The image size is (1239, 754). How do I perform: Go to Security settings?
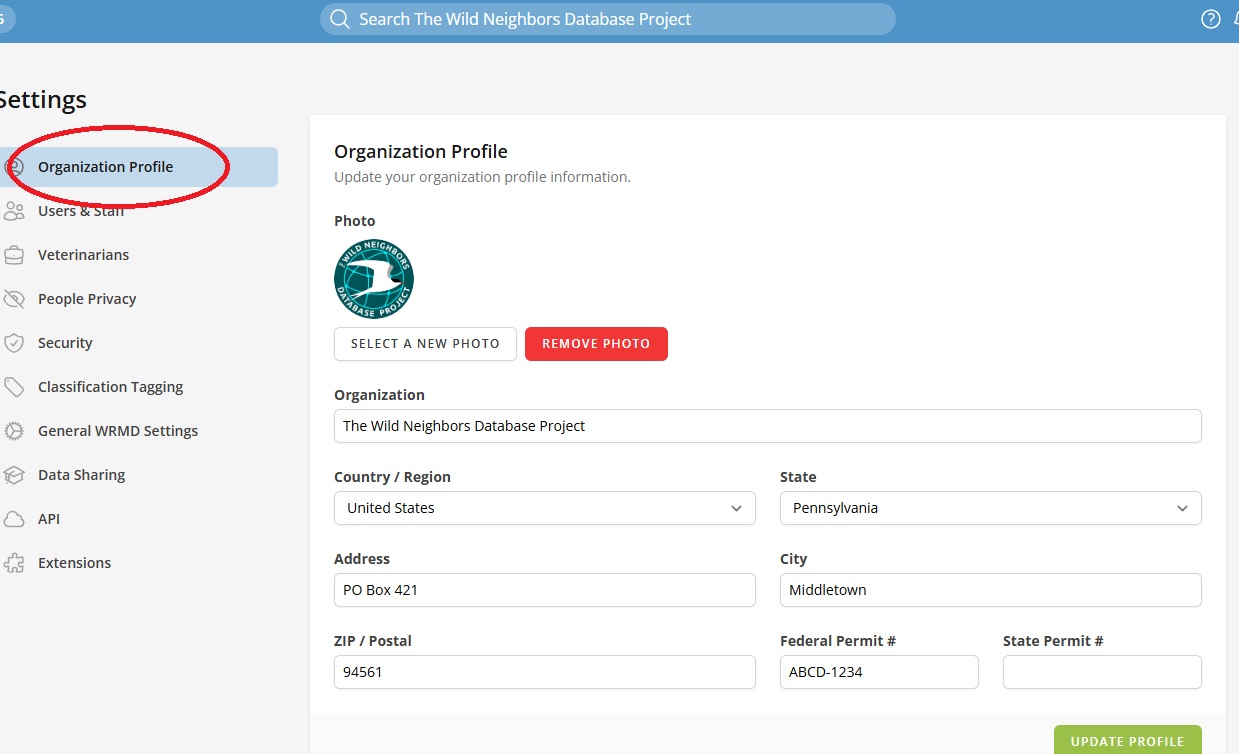[65, 343]
